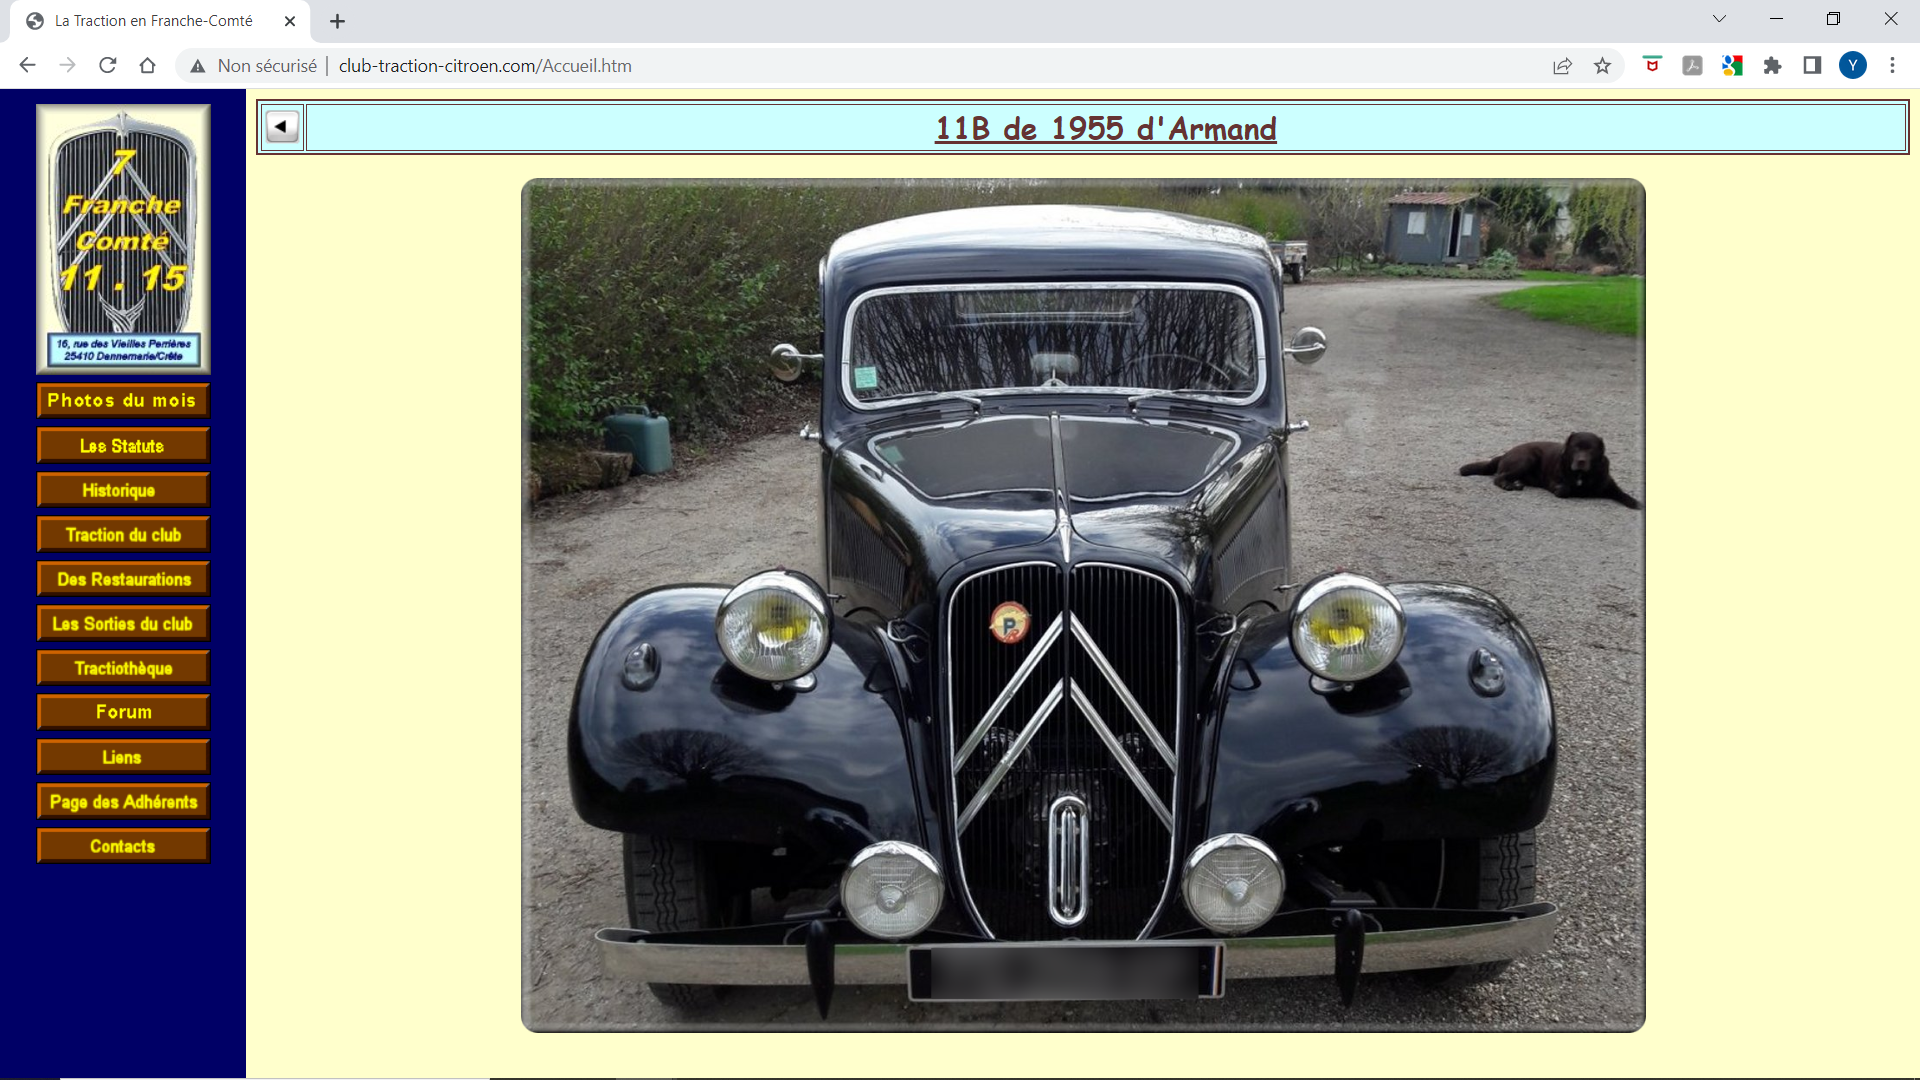The image size is (1920, 1080).
Task: Click the 11B de 1955 d'Armand link
Action: [1105, 128]
